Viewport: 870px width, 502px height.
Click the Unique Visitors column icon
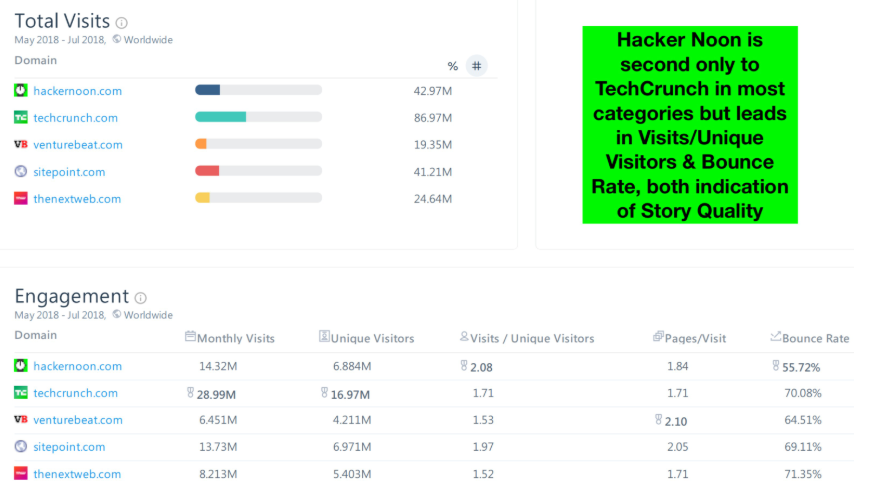pos(324,336)
